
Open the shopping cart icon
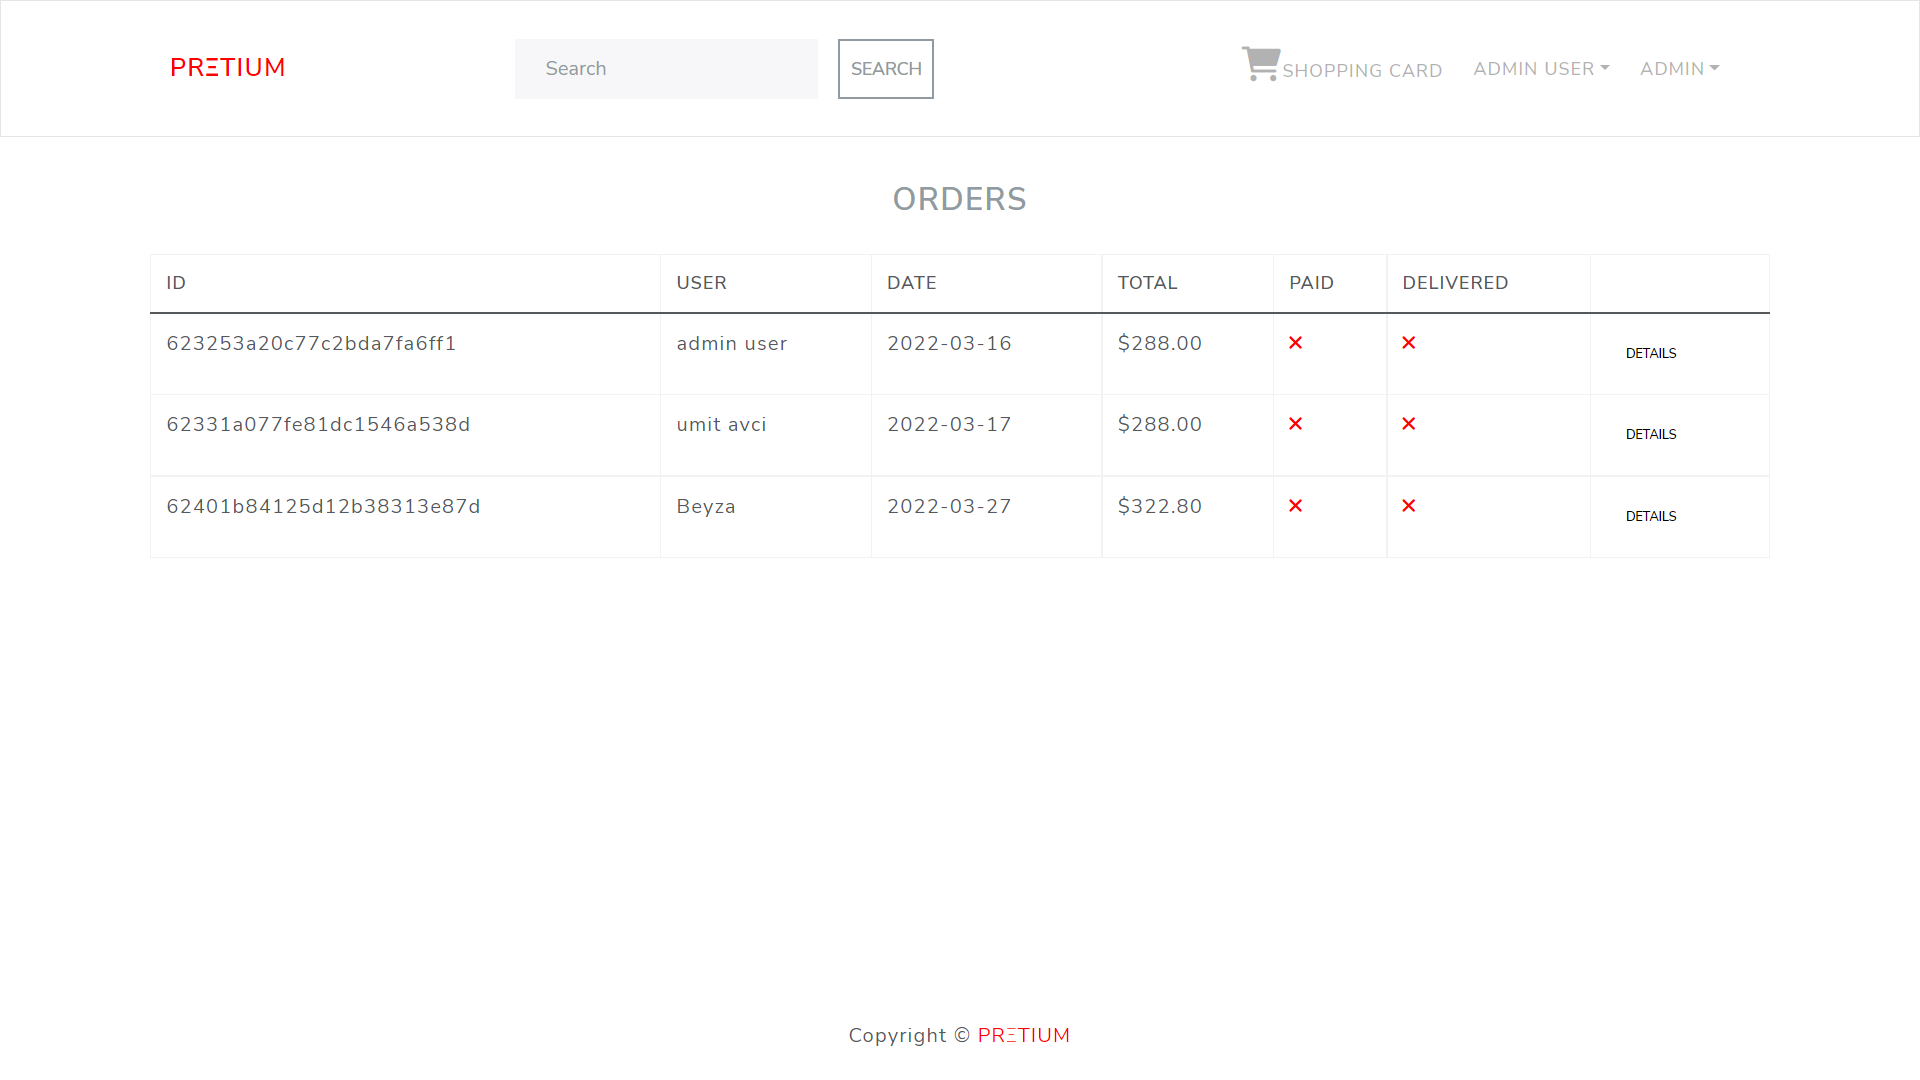[x=1260, y=62]
